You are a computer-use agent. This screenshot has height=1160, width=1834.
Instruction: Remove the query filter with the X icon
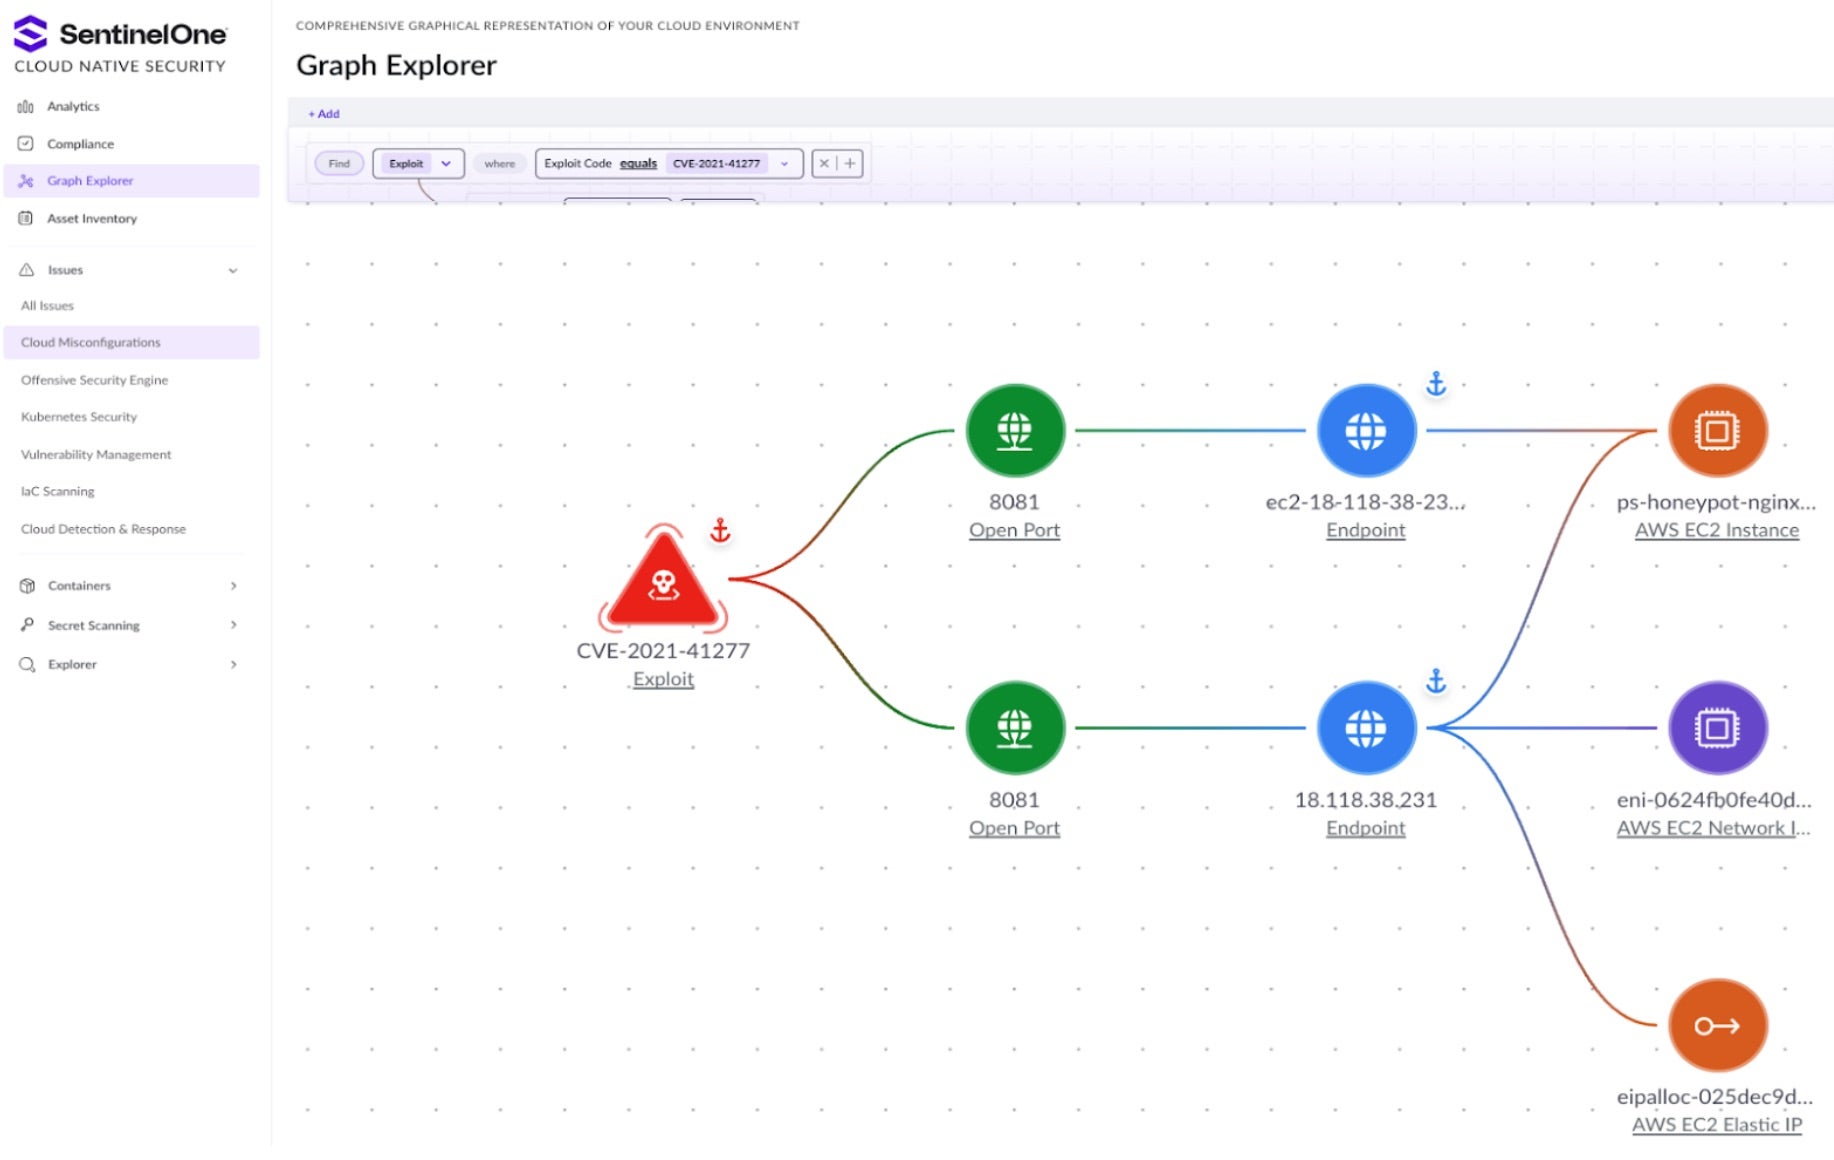(x=824, y=163)
